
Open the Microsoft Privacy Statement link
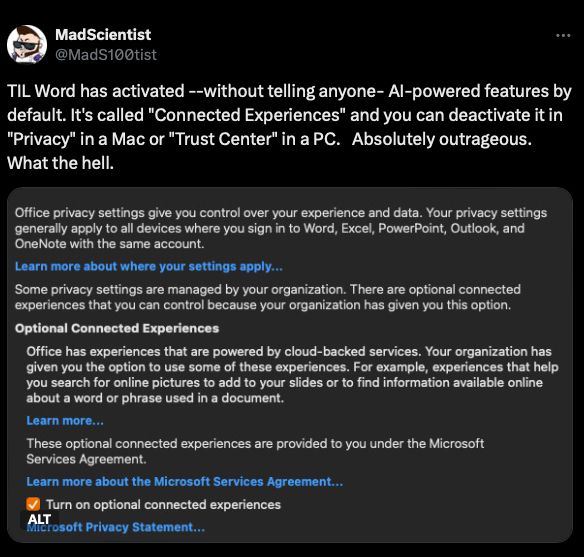[115, 527]
